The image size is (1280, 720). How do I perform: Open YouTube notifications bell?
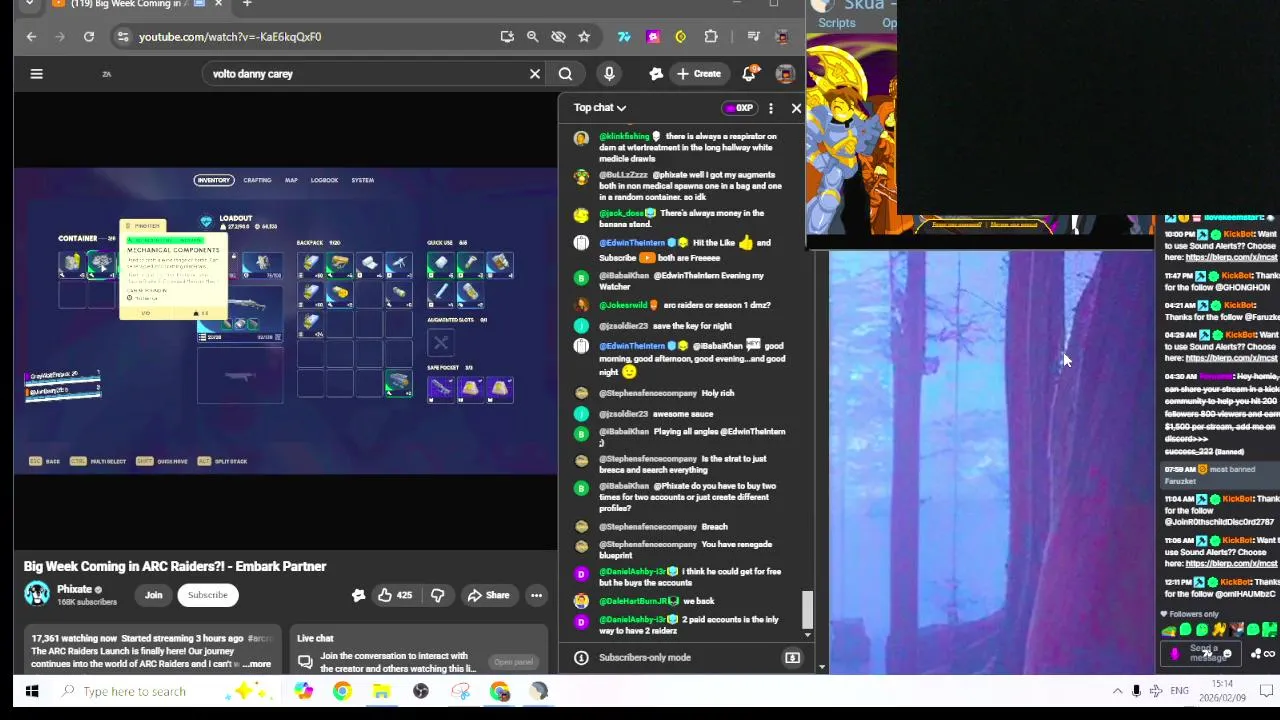(x=749, y=73)
